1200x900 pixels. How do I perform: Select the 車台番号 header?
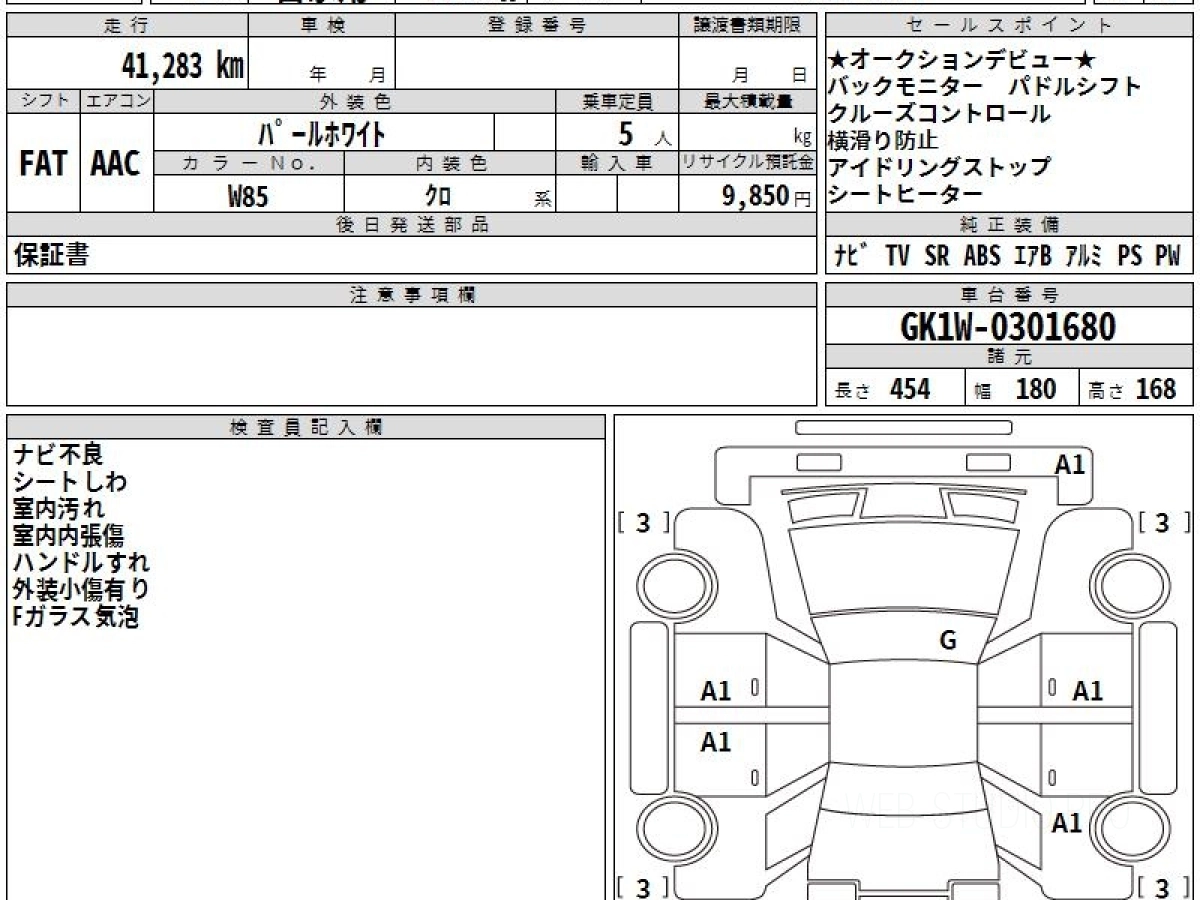click(x=1010, y=295)
